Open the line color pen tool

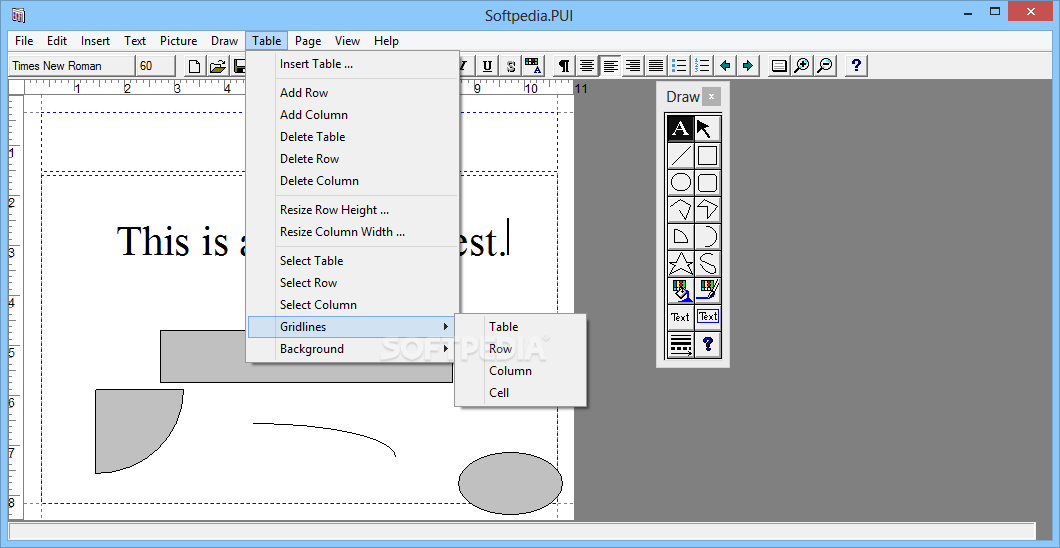(x=707, y=291)
